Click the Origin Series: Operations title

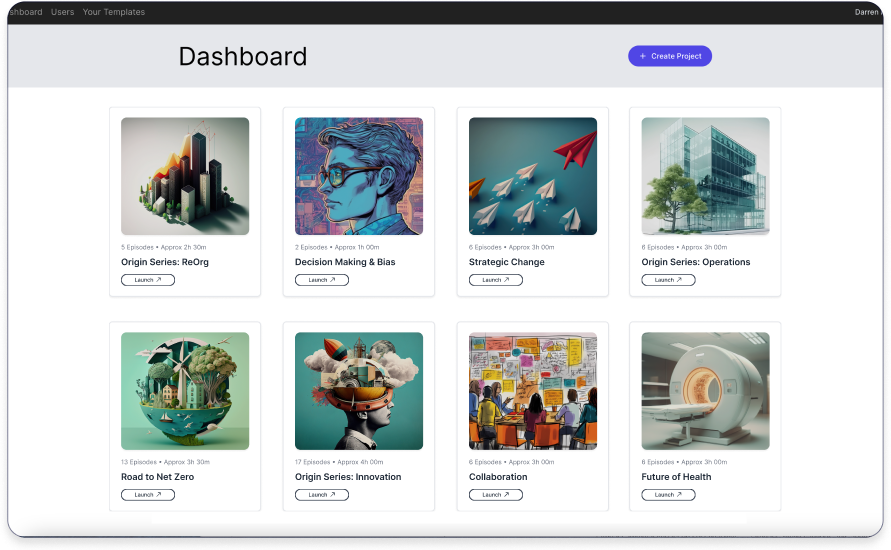pos(696,262)
